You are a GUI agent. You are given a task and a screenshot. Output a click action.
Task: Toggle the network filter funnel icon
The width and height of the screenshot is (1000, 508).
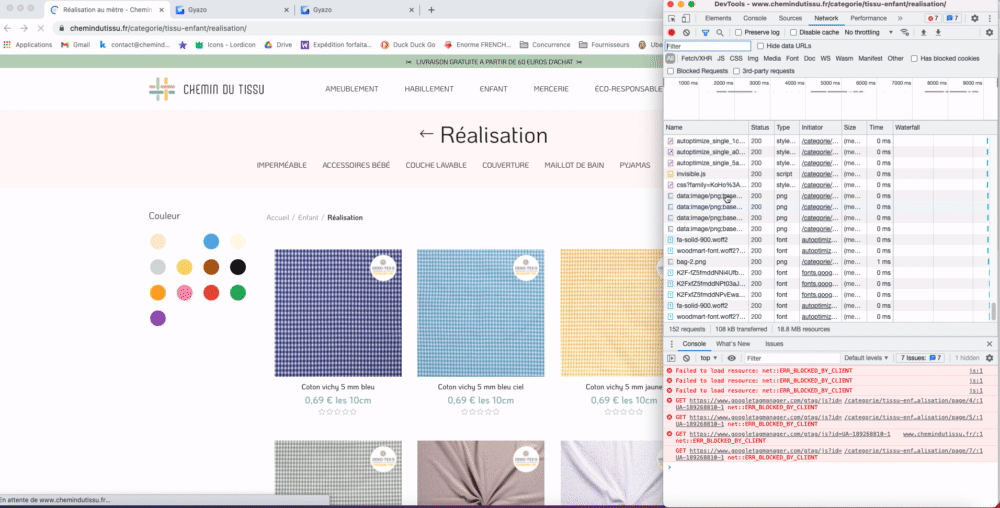point(705,33)
